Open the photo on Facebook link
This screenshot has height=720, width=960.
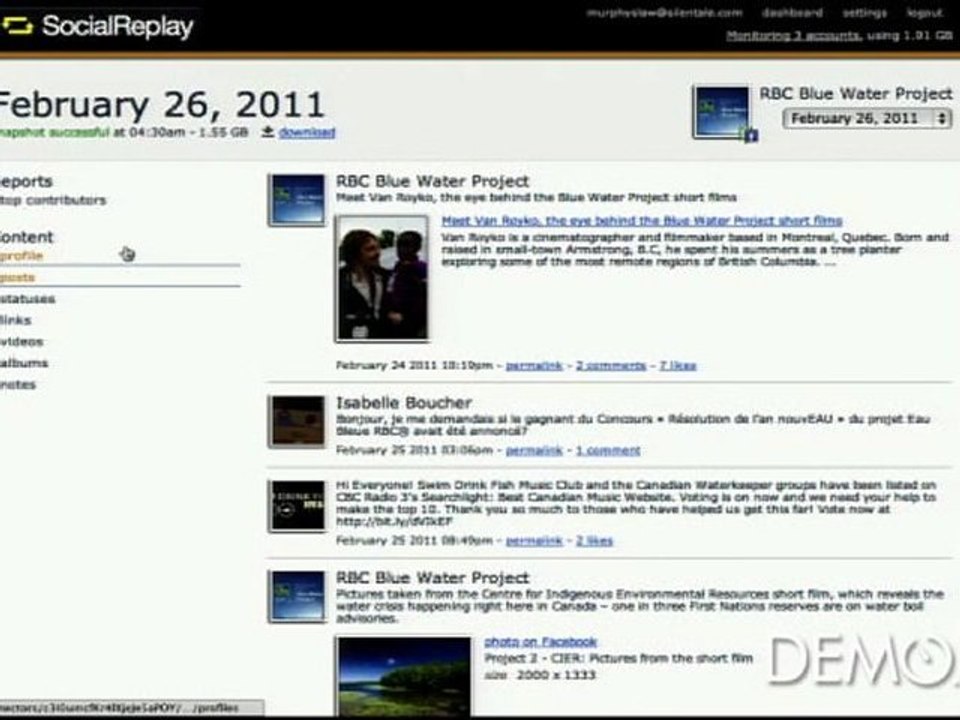click(x=540, y=642)
